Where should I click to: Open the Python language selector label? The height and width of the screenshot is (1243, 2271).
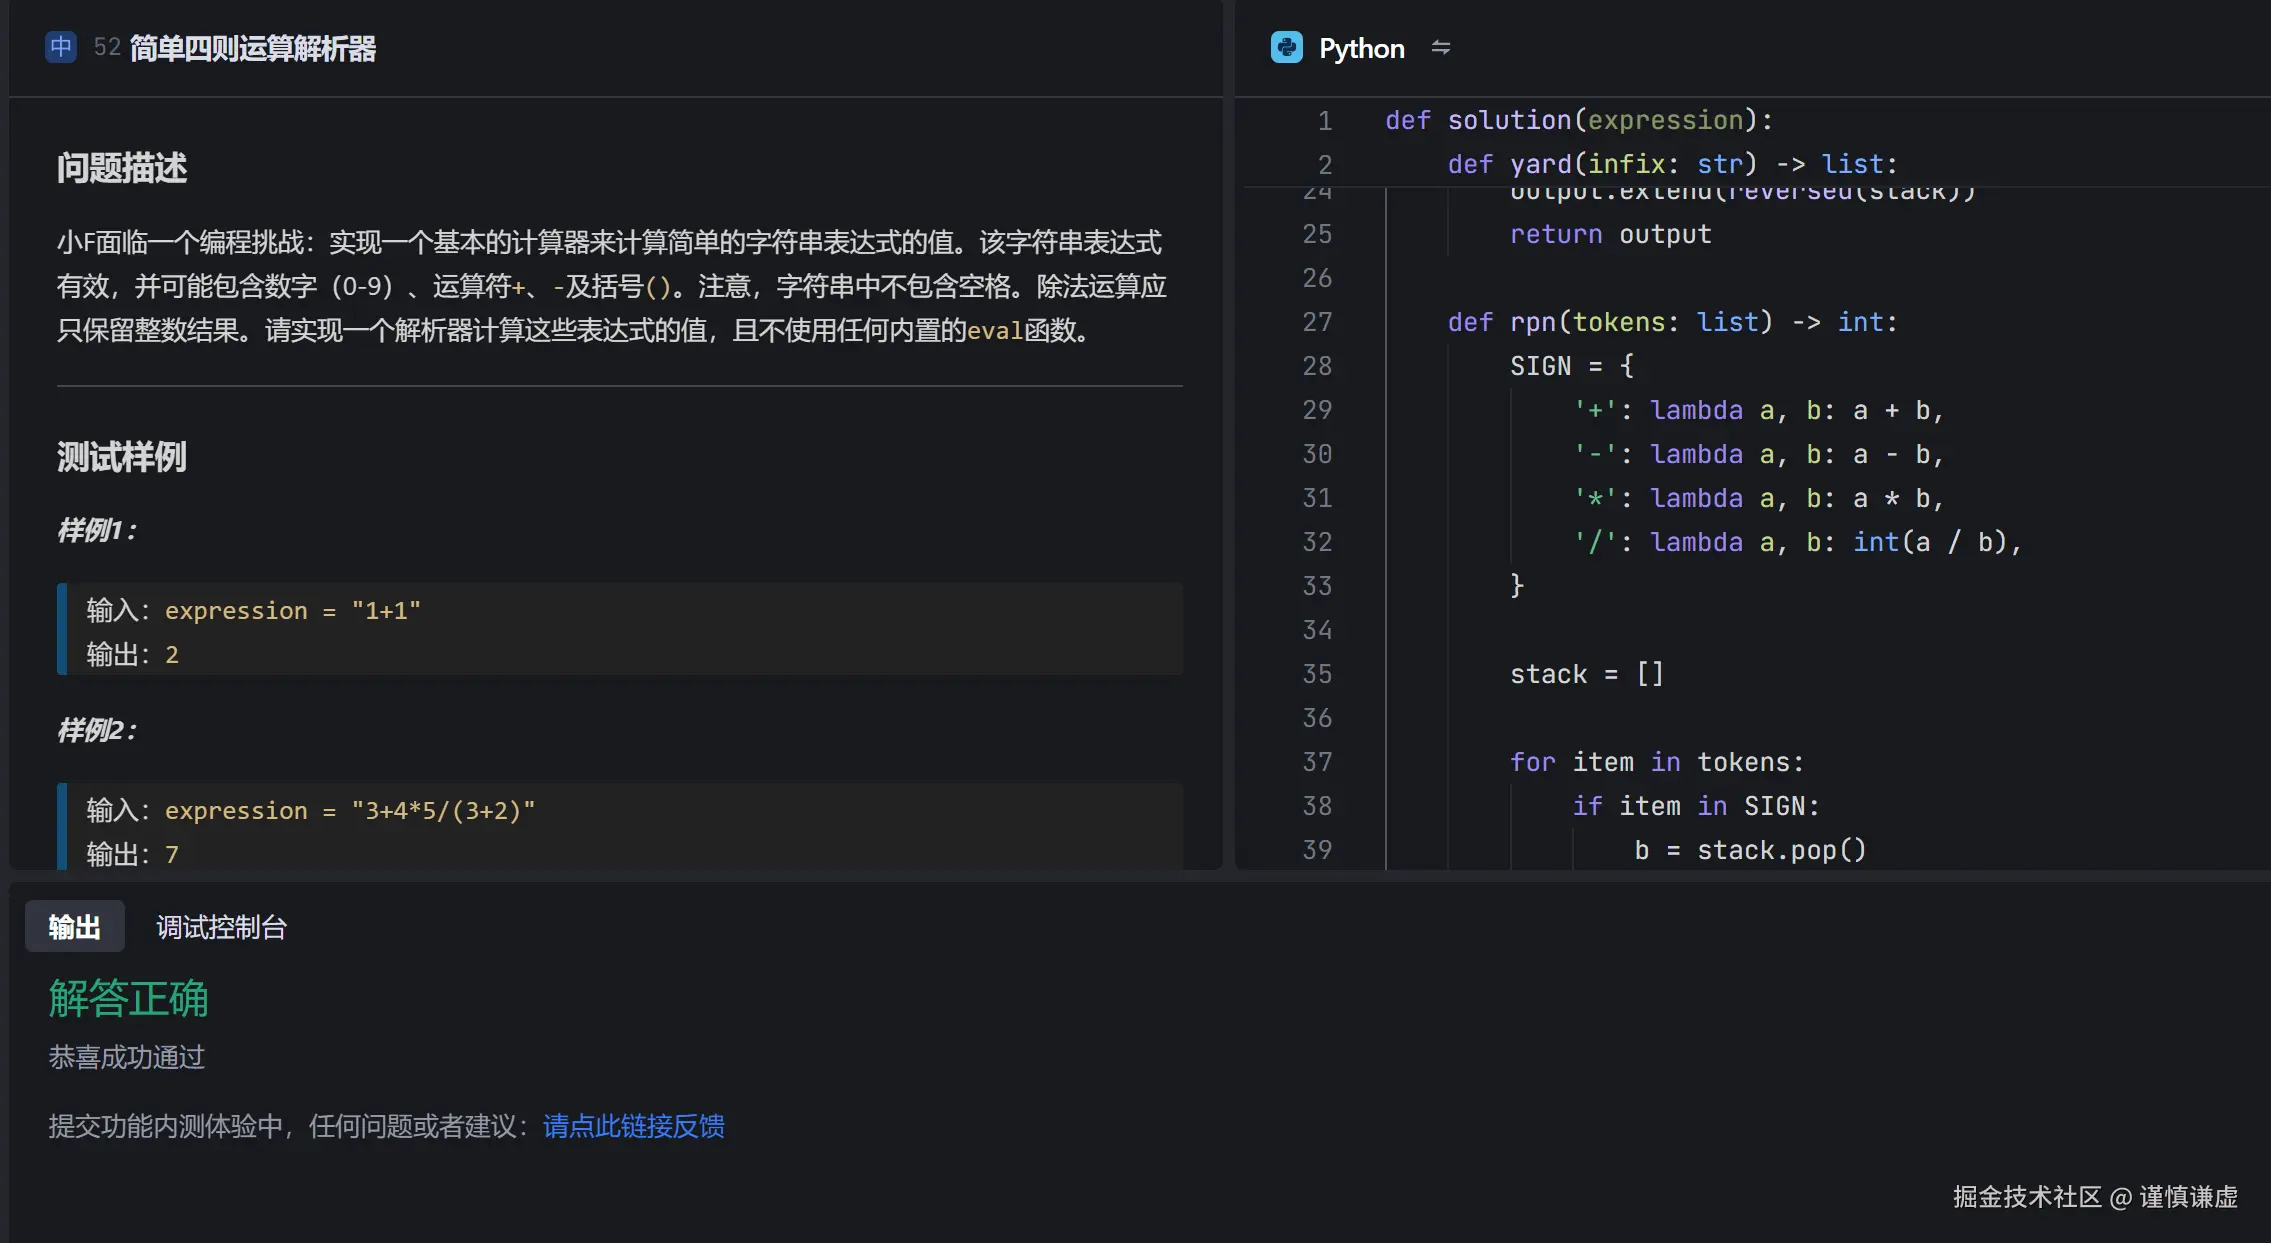click(1361, 48)
